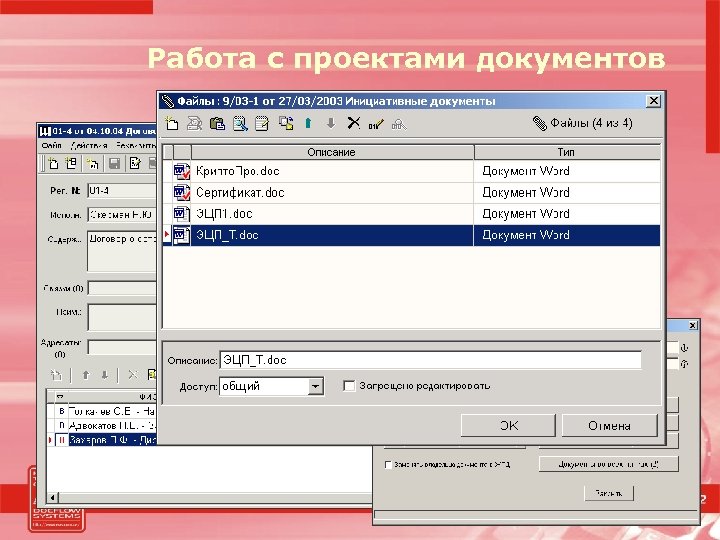
Task: Click Документ Word cell for КриптоПро.doc
Action: point(567,171)
